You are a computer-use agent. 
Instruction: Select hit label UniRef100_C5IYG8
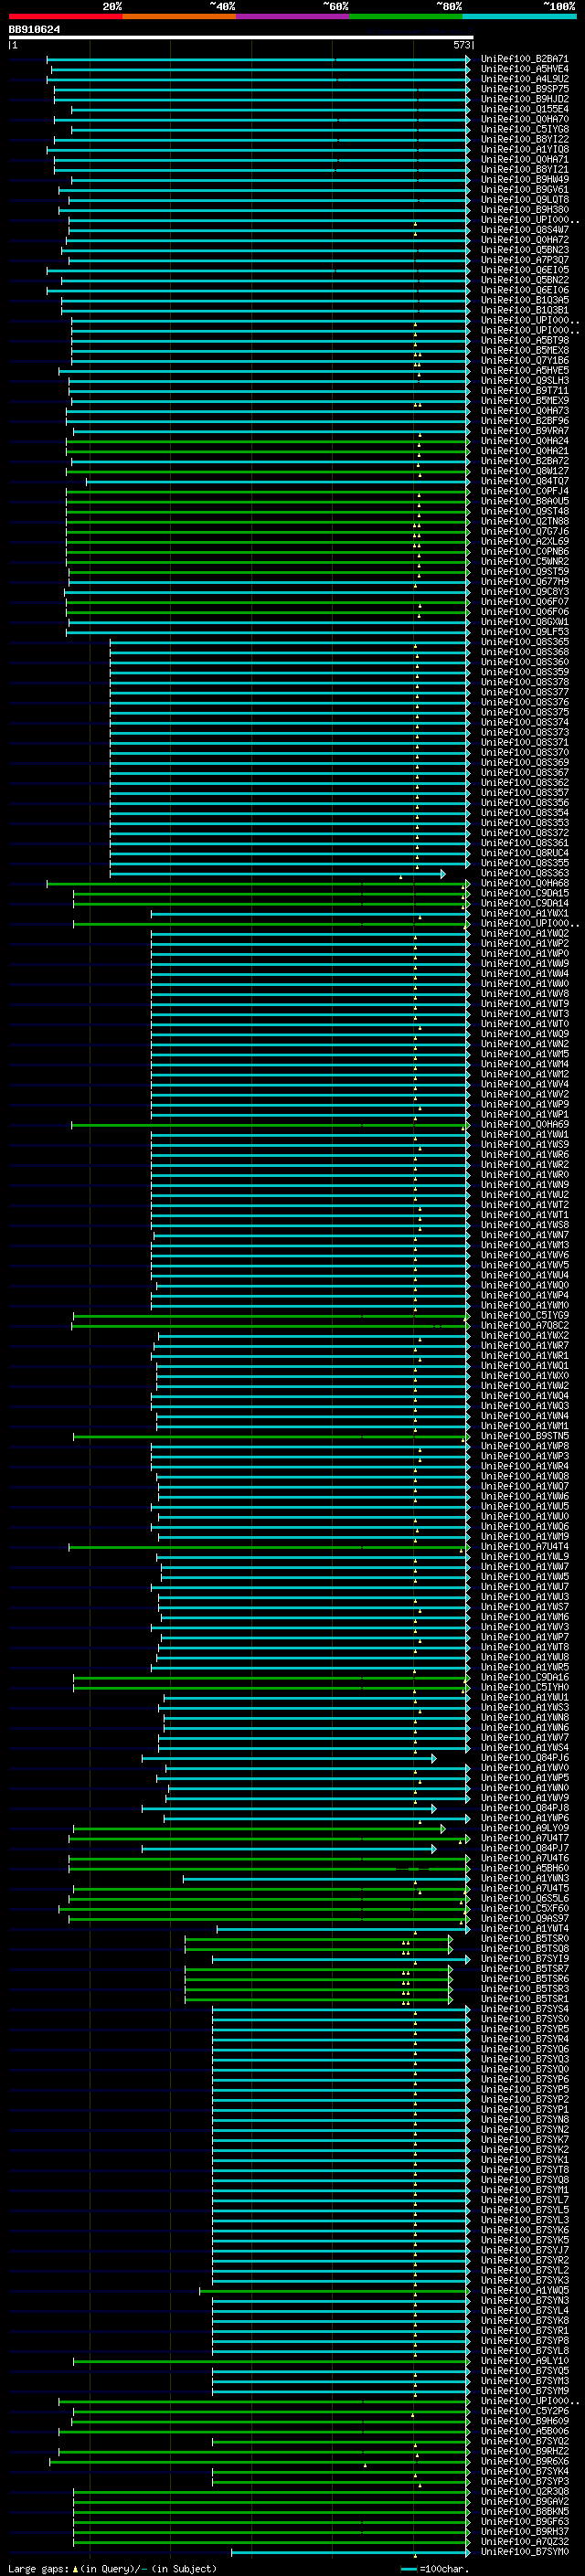524,129
